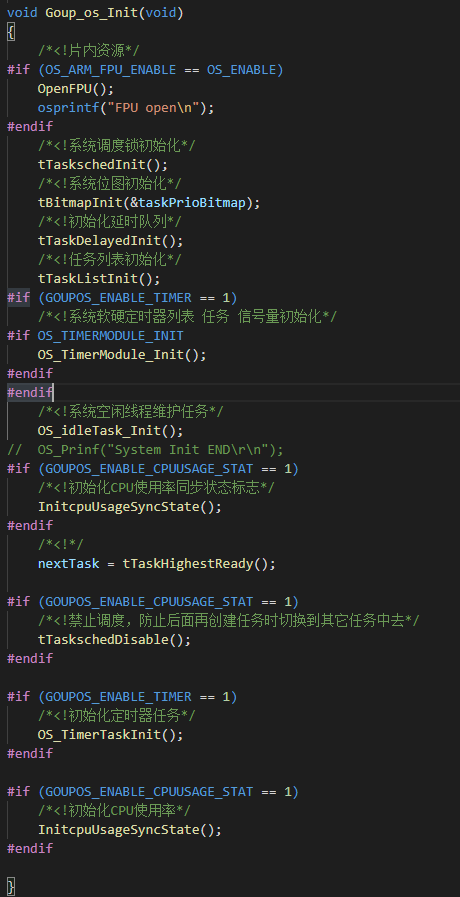Click the tTaskschedInit() call

(103, 165)
